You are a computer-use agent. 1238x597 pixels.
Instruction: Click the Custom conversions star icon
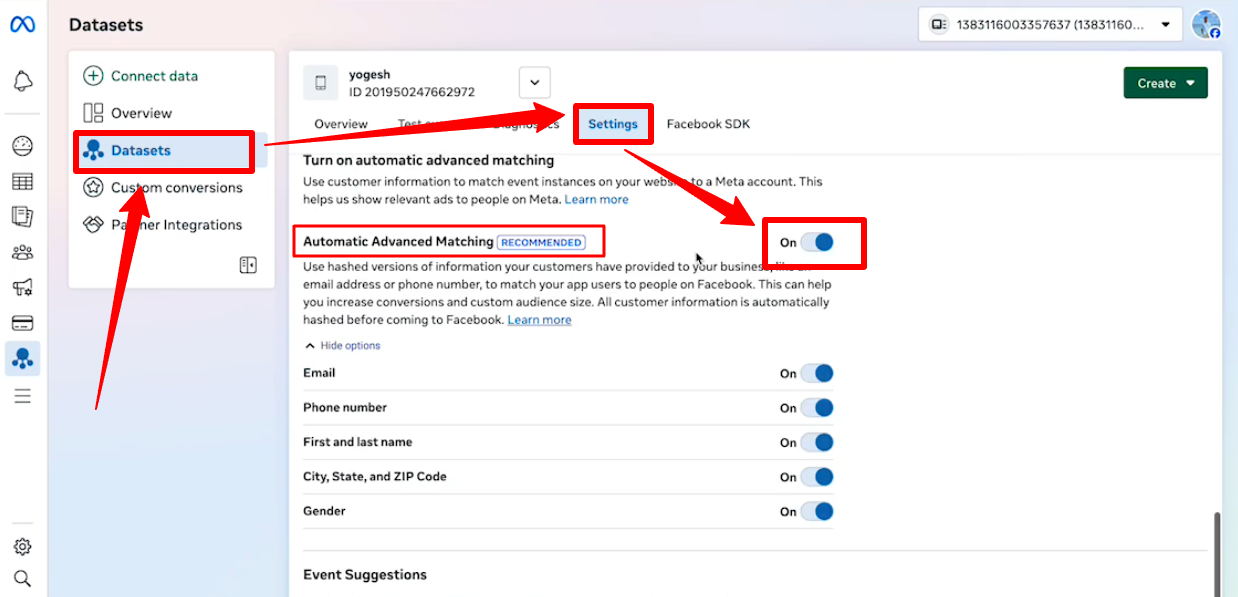[93, 187]
